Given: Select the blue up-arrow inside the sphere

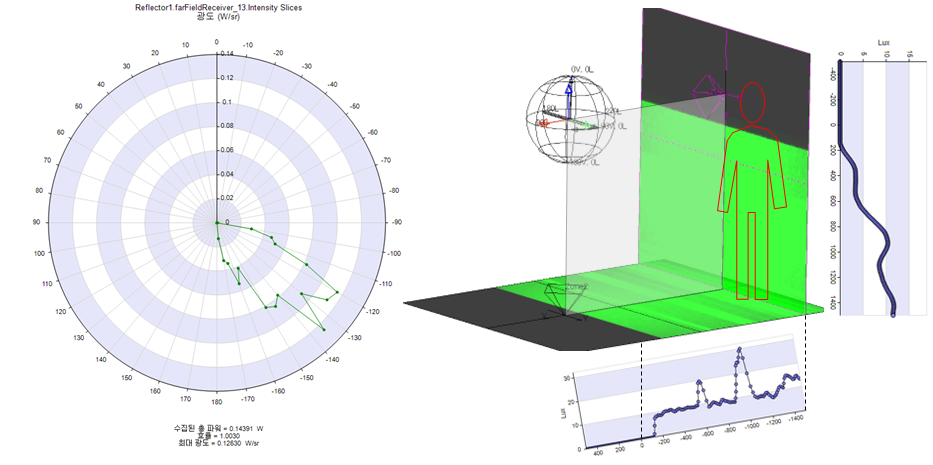Looking at the screenshot, I should (568, 93).
